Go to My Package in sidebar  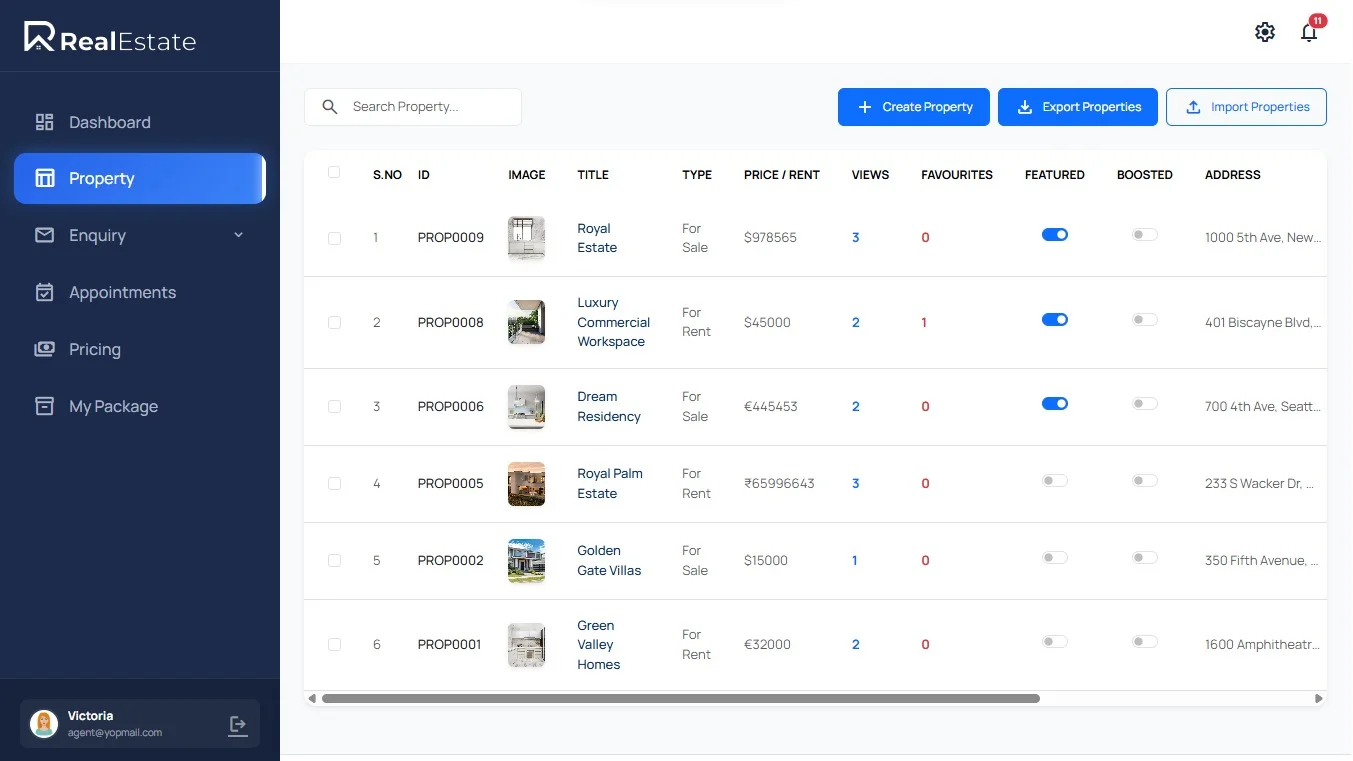(x=113, y=406)
